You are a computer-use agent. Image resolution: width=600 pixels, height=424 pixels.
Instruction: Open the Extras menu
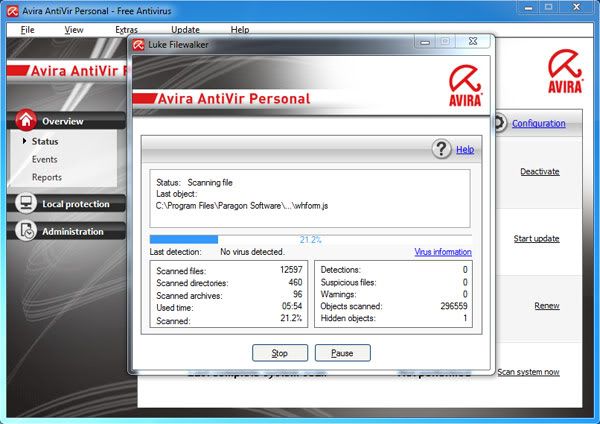pos(126,30)
